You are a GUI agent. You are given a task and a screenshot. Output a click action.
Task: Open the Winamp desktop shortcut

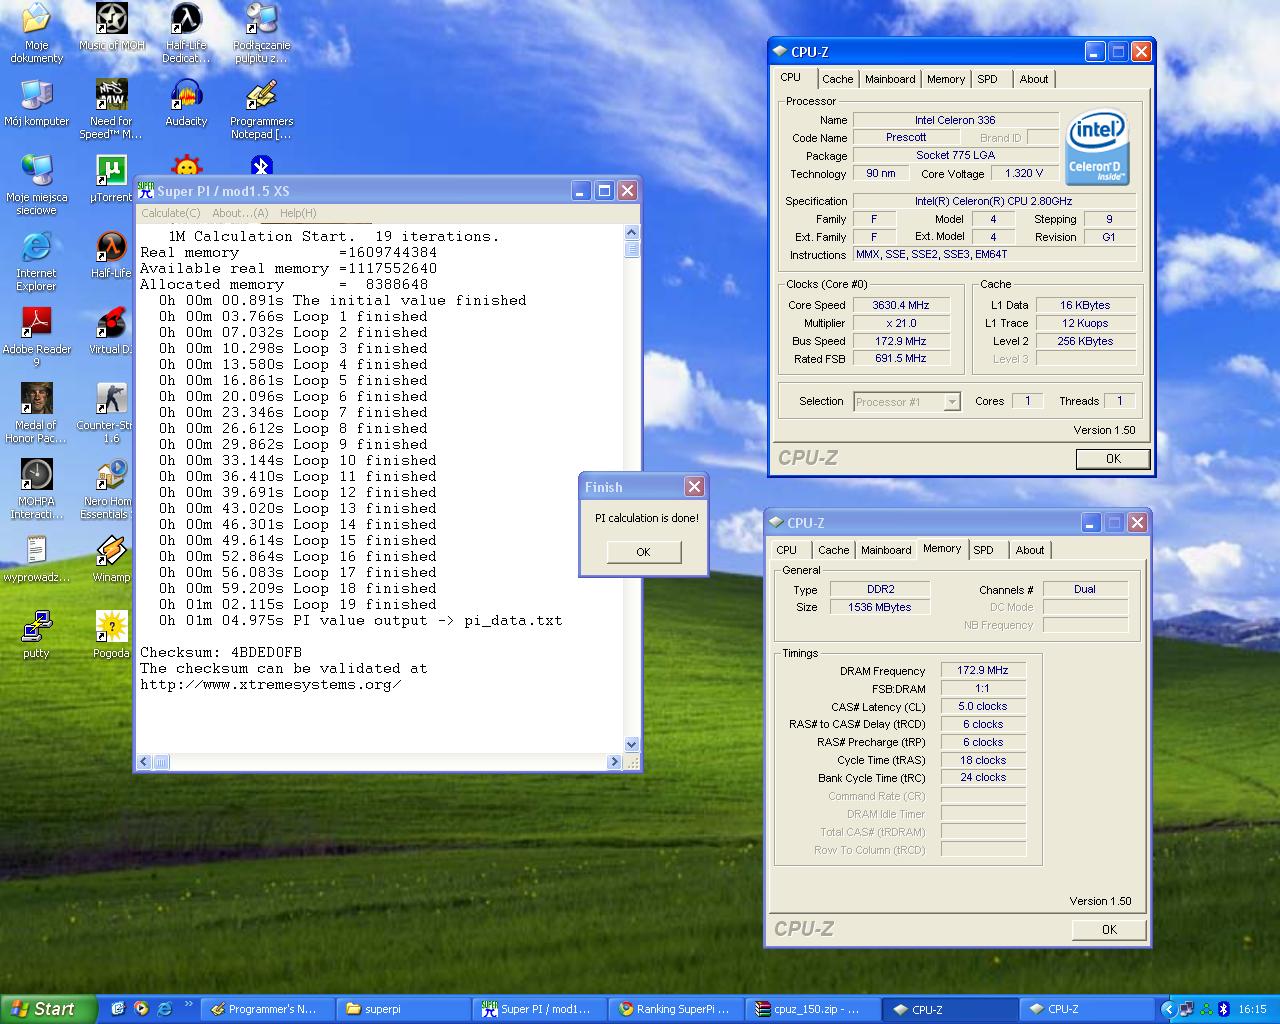[x=111, y=552]
